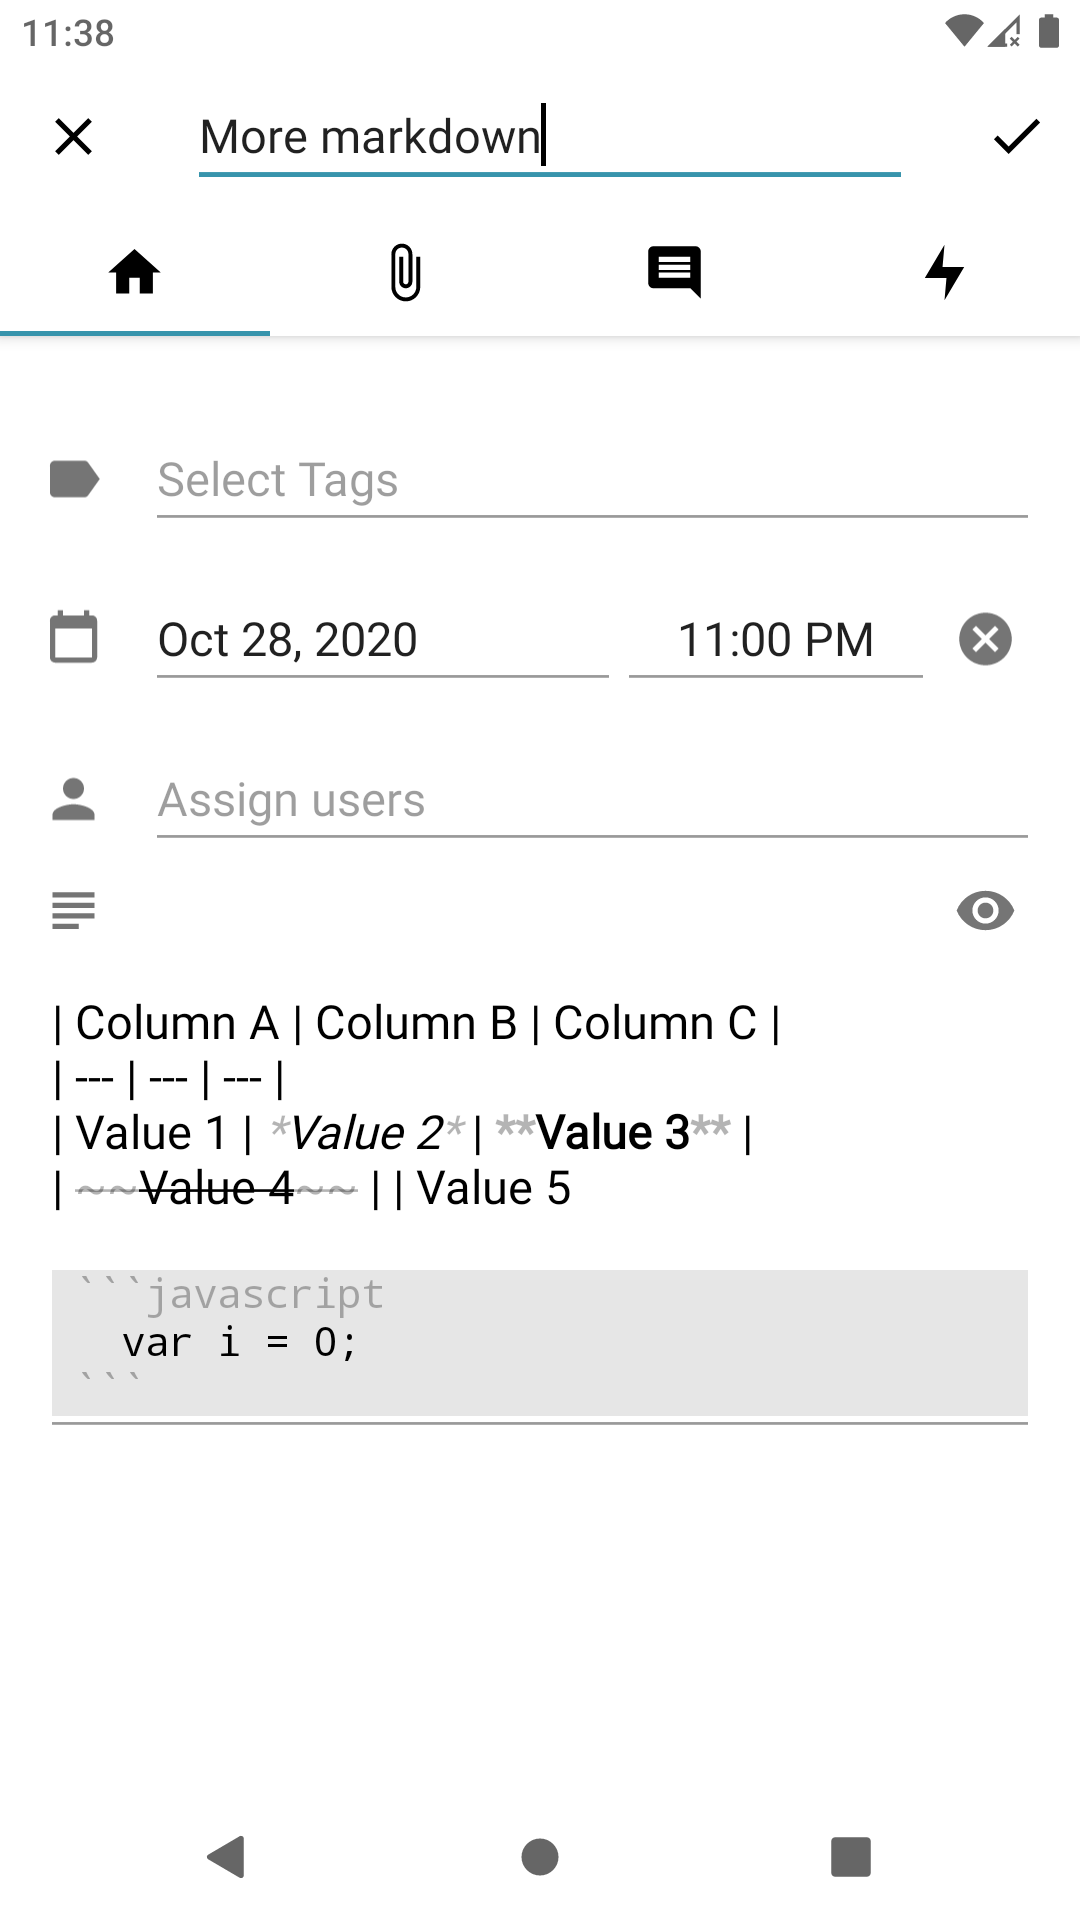
Task: Change the due time, currently 11:00 PM
Action: 776,641
